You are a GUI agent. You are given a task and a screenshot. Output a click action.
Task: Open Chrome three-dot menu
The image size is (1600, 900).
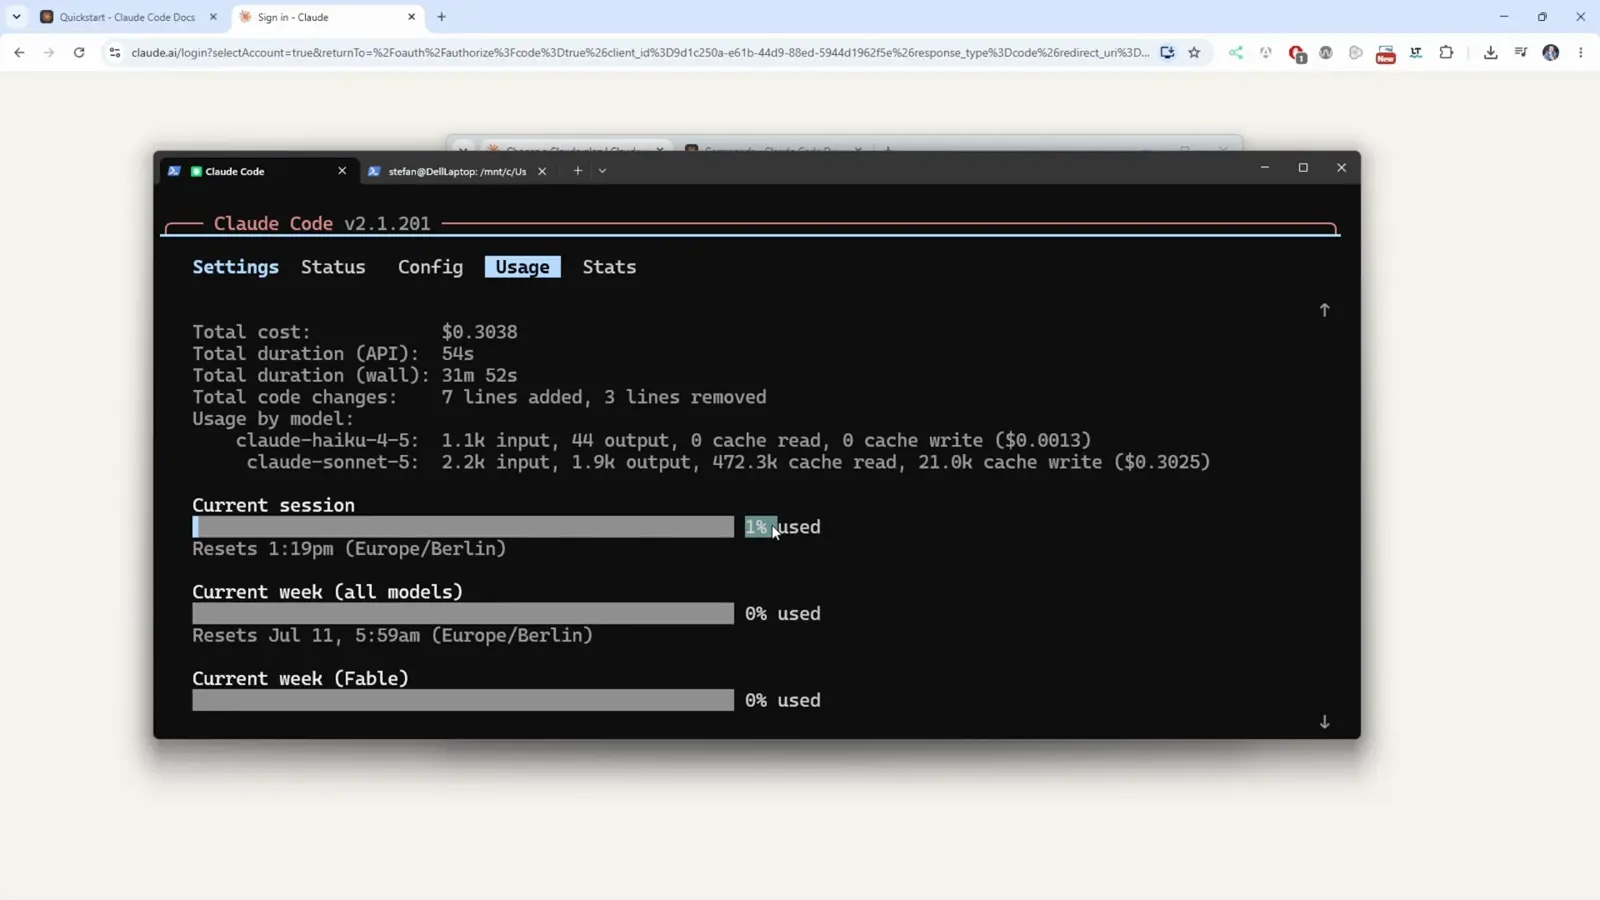pyautogui.click(x=1581, y=53)
